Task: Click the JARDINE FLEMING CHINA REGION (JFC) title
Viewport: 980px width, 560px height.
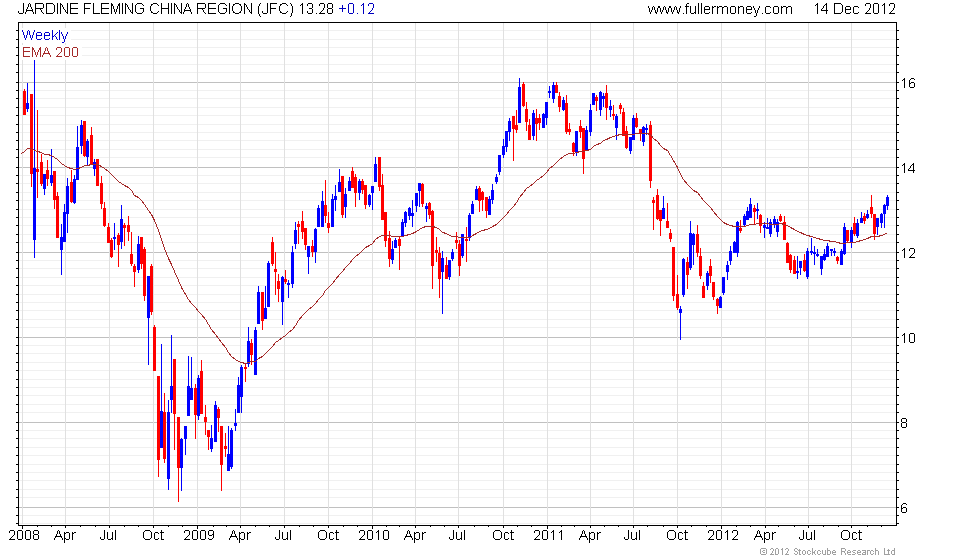Action: coord(156,9)
